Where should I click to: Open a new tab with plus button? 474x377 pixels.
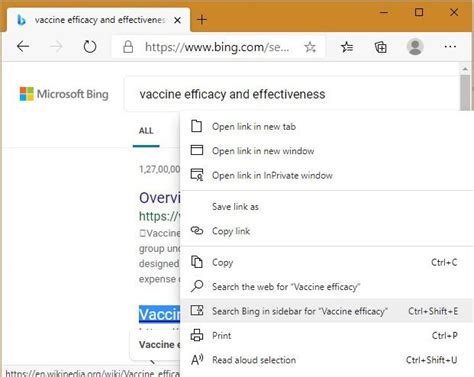coord(202,20)
